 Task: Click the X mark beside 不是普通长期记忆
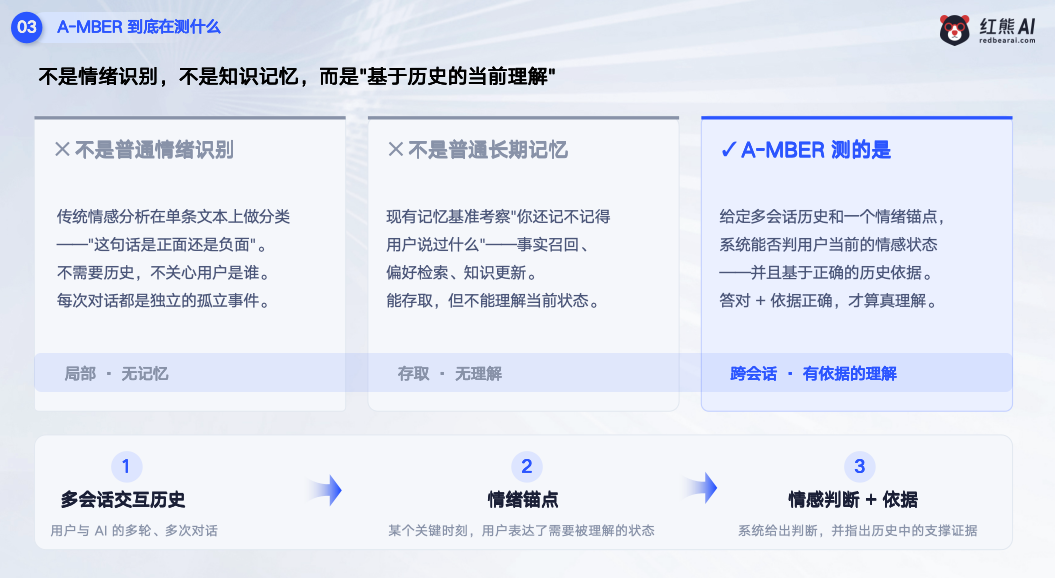pyautogui.click(x=396, y=149)
